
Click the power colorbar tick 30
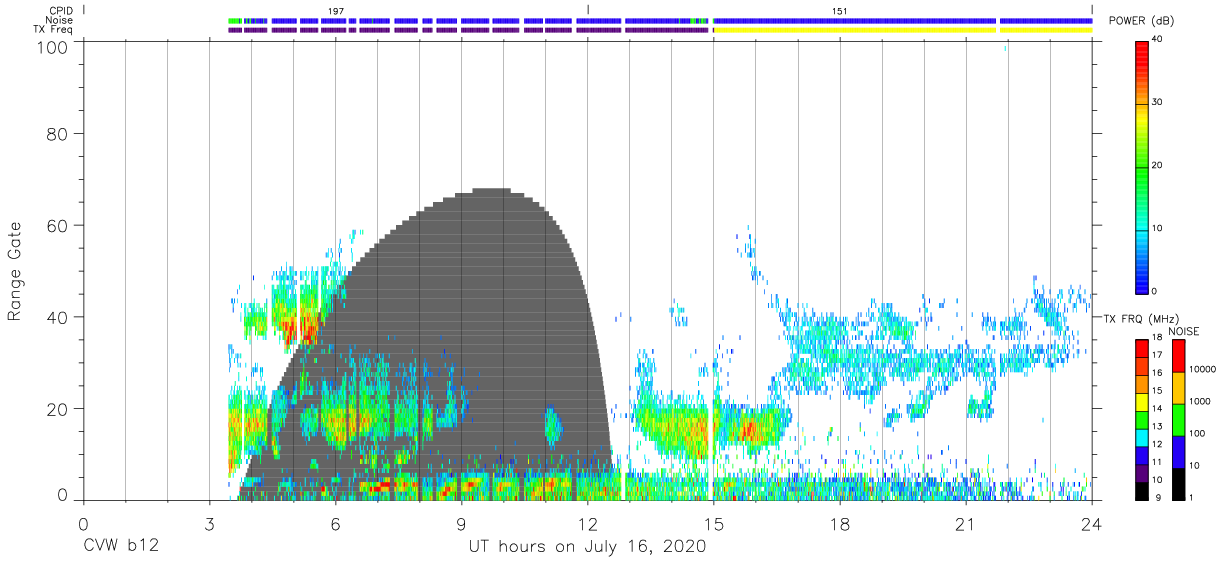point(1157,102)
